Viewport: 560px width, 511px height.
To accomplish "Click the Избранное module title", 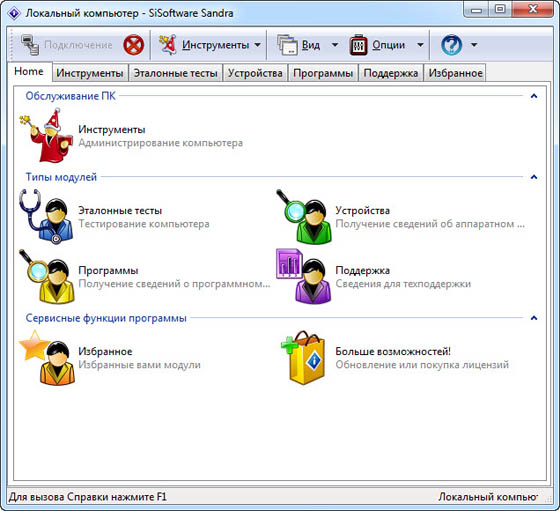I will pyautogui.click(x=106, y=351).
